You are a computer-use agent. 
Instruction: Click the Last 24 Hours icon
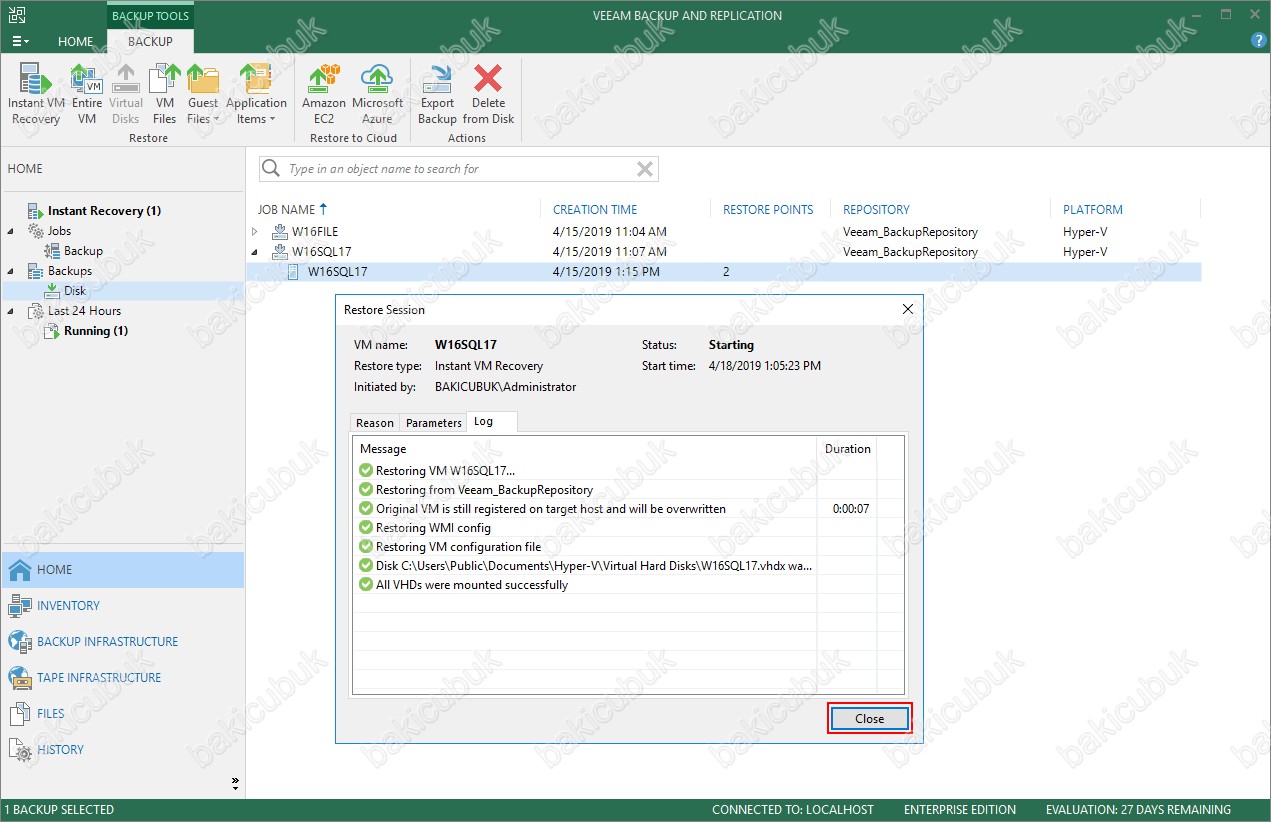pyautogui.click(x=36, y=311)
